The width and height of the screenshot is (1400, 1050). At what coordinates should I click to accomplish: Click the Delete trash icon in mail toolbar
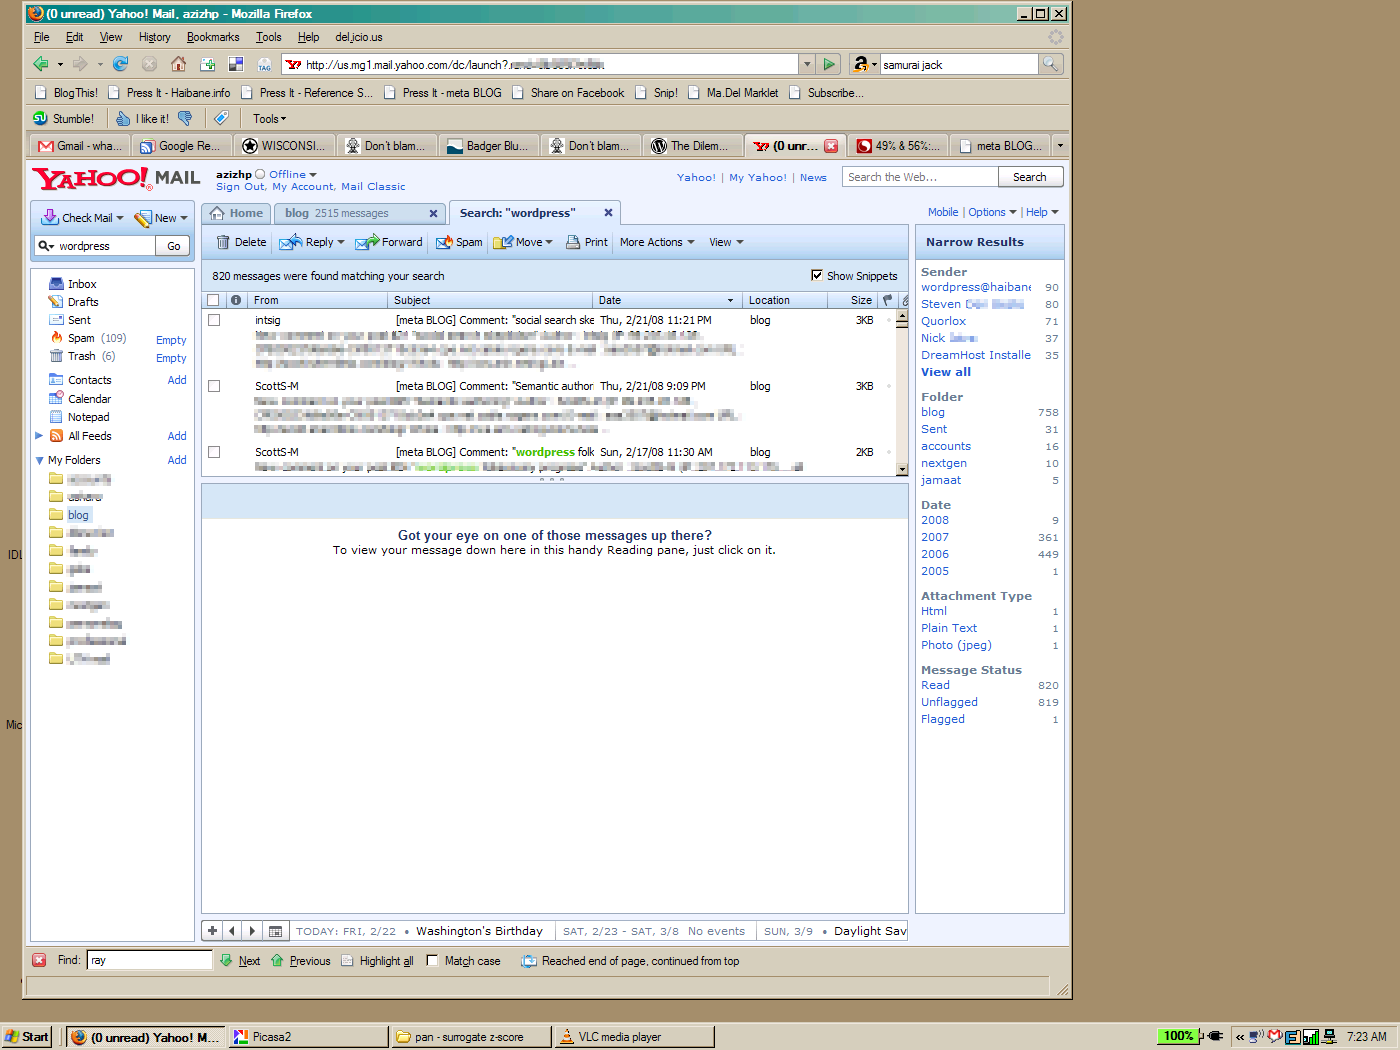223,242
